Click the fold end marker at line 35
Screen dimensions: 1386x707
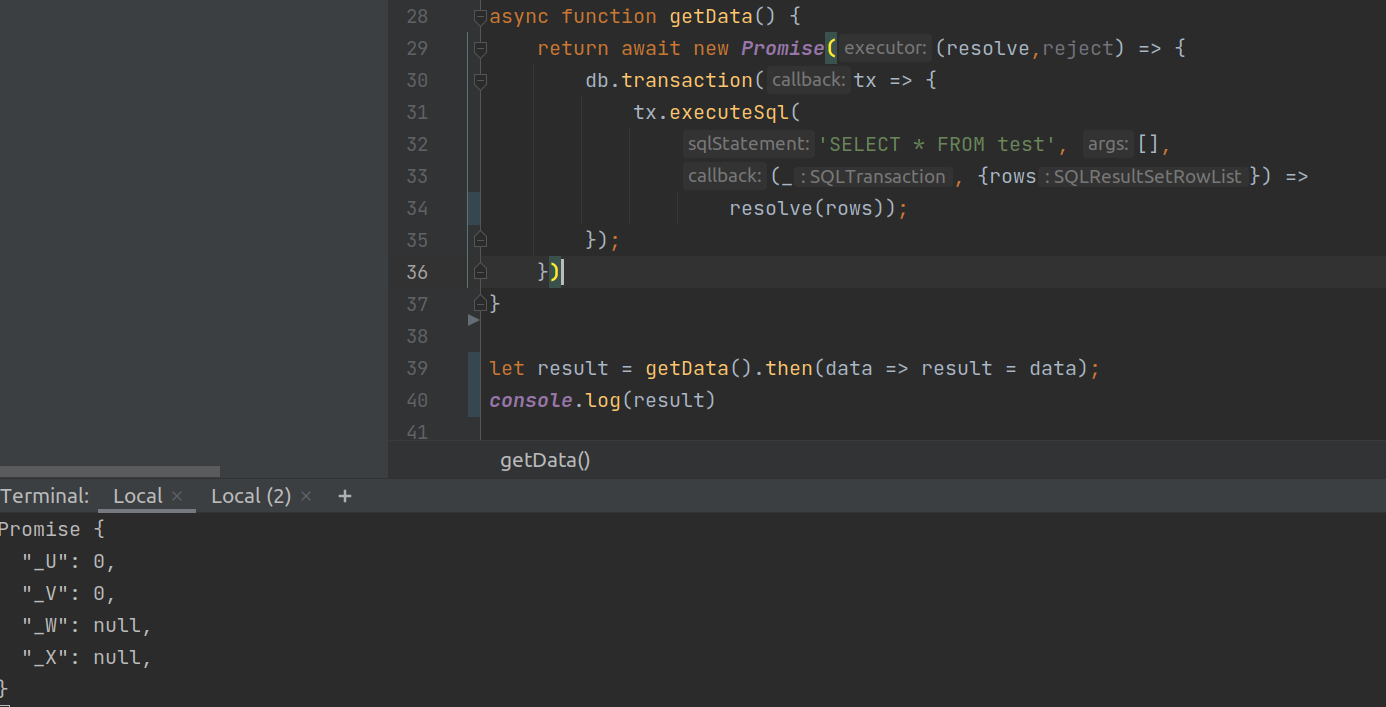coord(480,240)
